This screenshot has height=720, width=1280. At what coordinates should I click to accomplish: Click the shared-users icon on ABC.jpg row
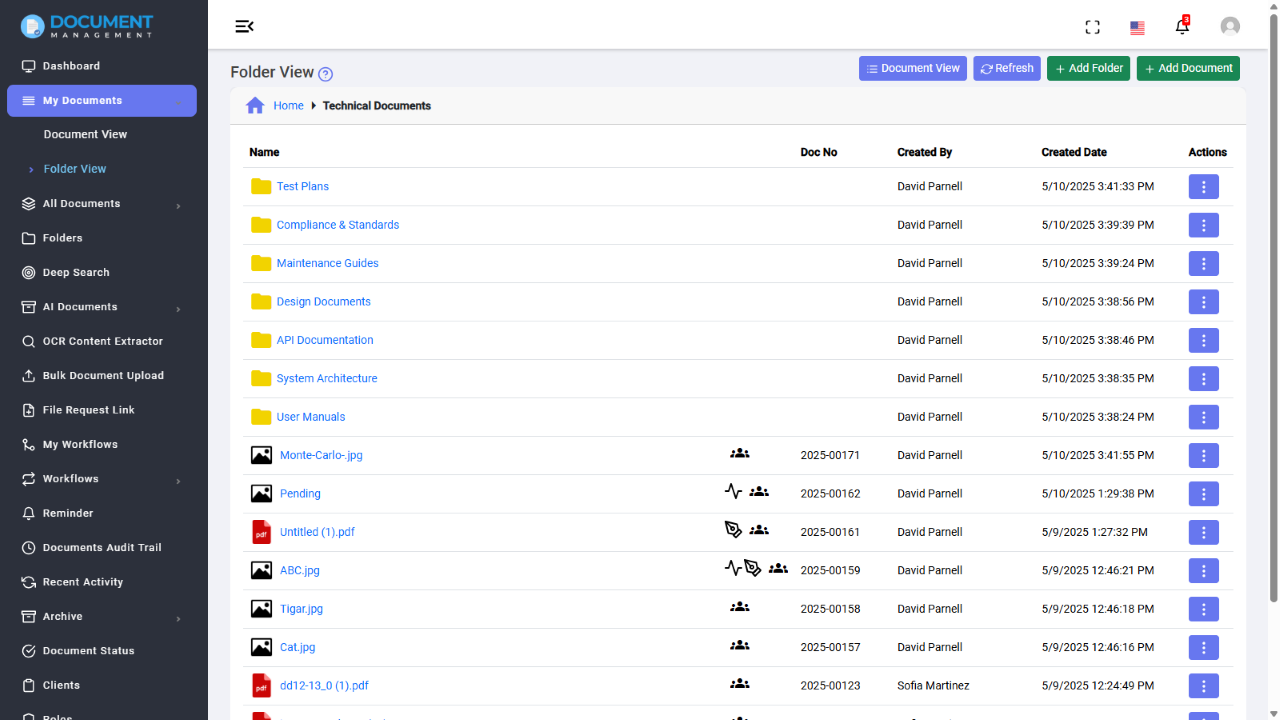tap(778, 569)
